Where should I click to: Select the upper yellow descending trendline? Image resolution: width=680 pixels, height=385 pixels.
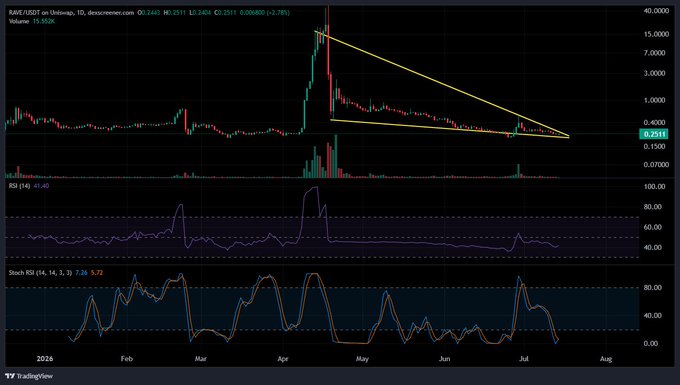442,84
